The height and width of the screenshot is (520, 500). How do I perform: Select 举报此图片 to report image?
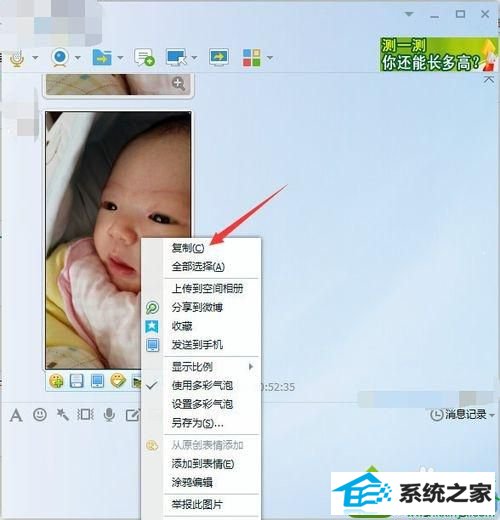coord(197,504)
